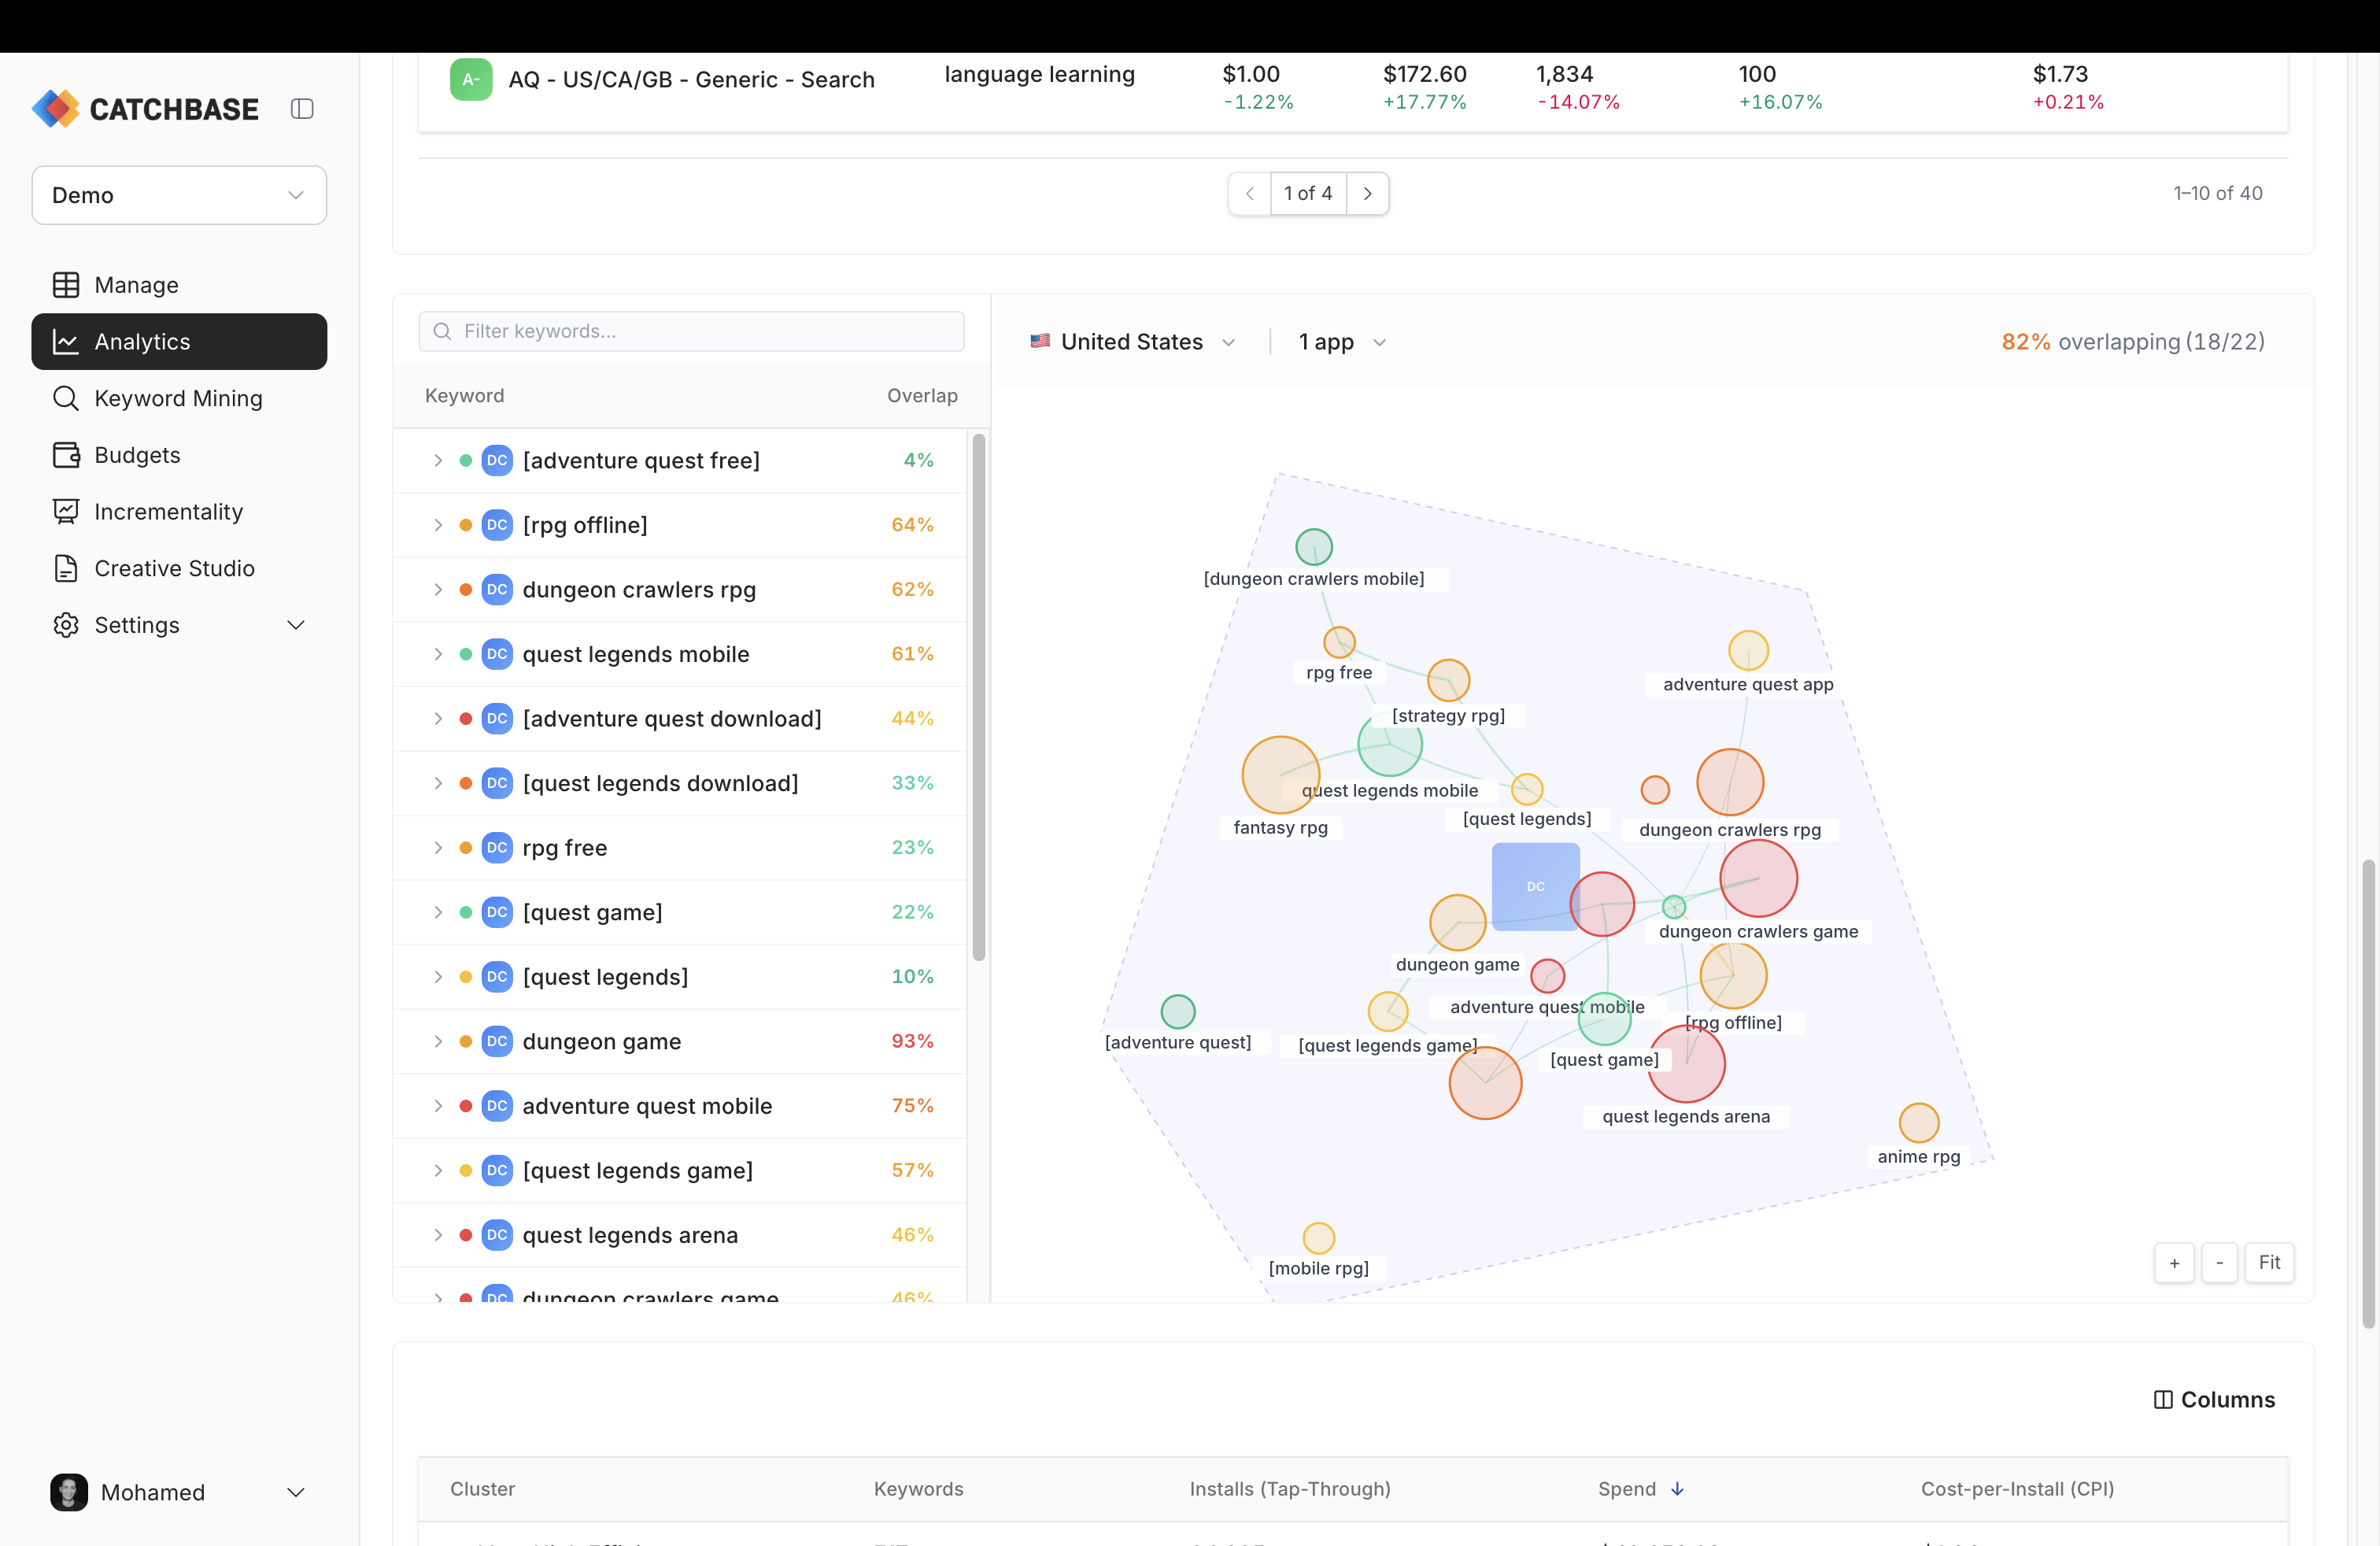2380x1546 pixels.
Task: Click the Incrementality chart icon
Action: [x=66, y=511]
